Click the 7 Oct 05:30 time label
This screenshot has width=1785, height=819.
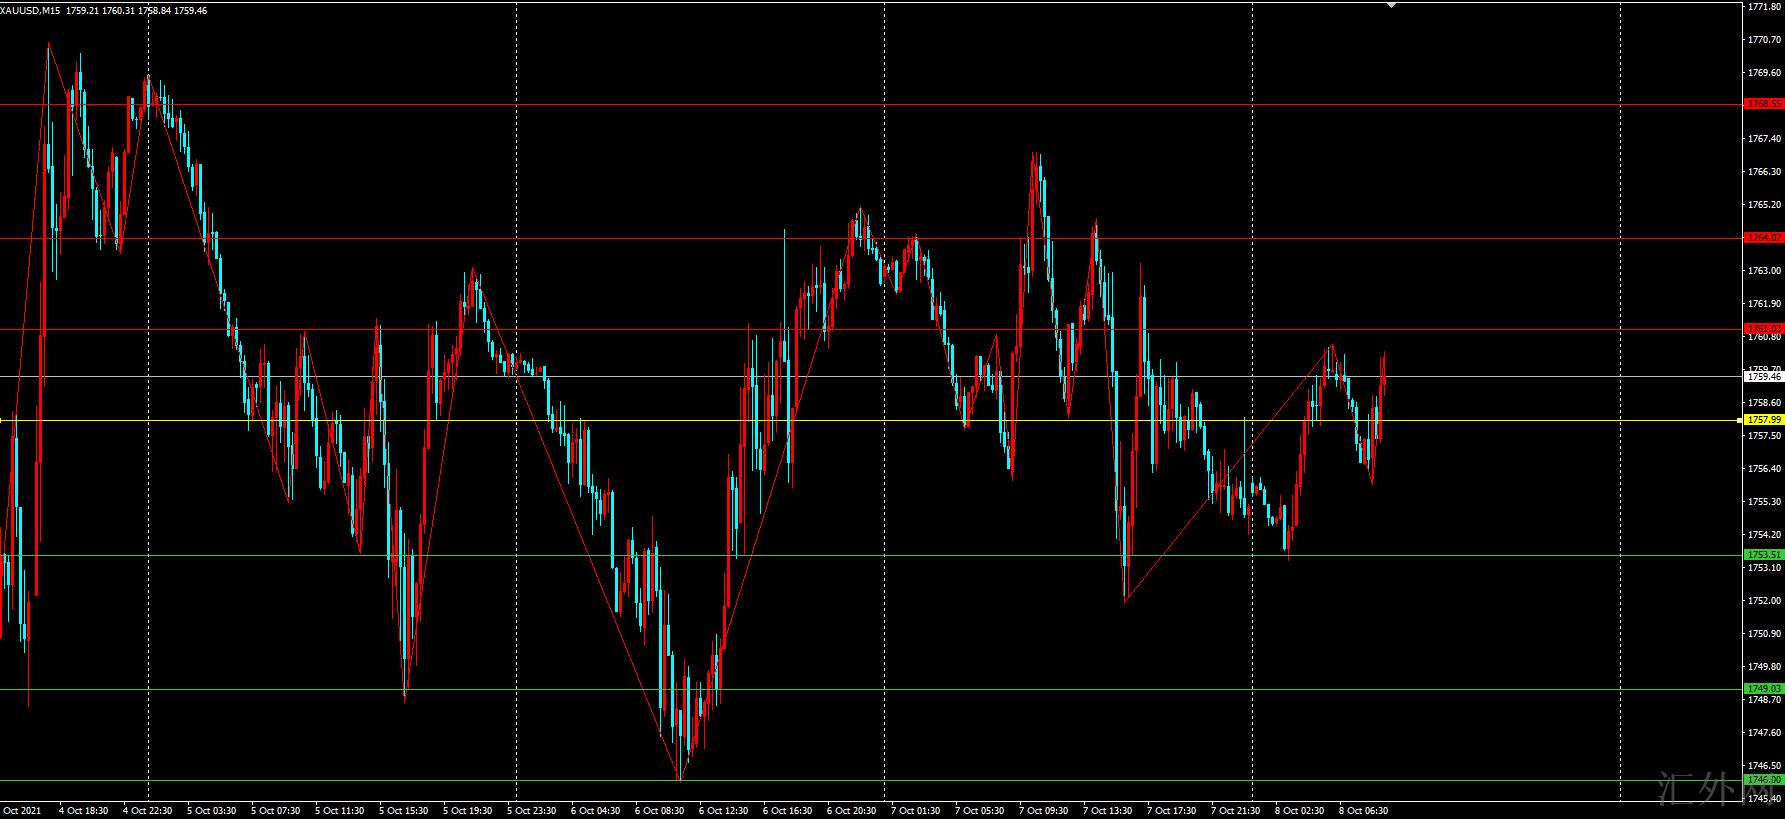980,811
